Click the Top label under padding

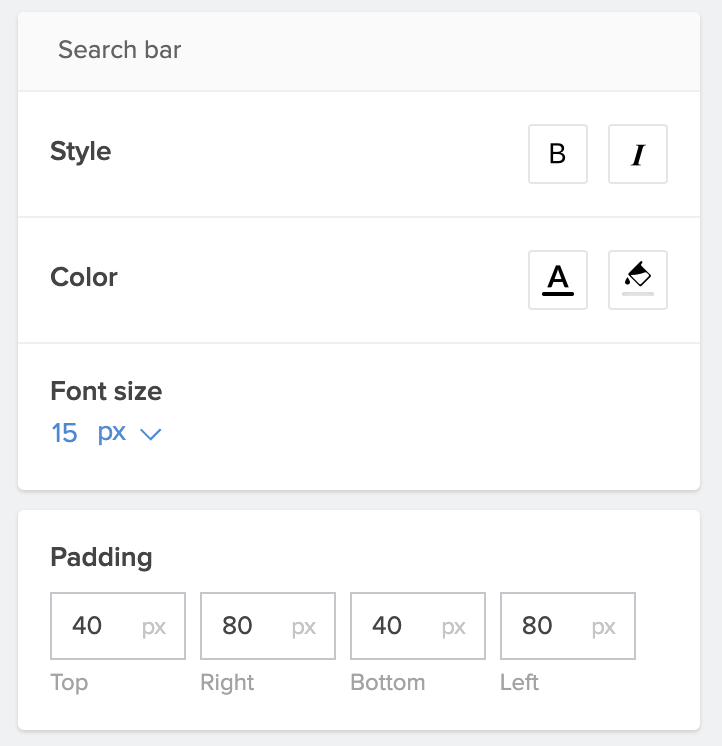pyautogui.click(x=69, y=683)
